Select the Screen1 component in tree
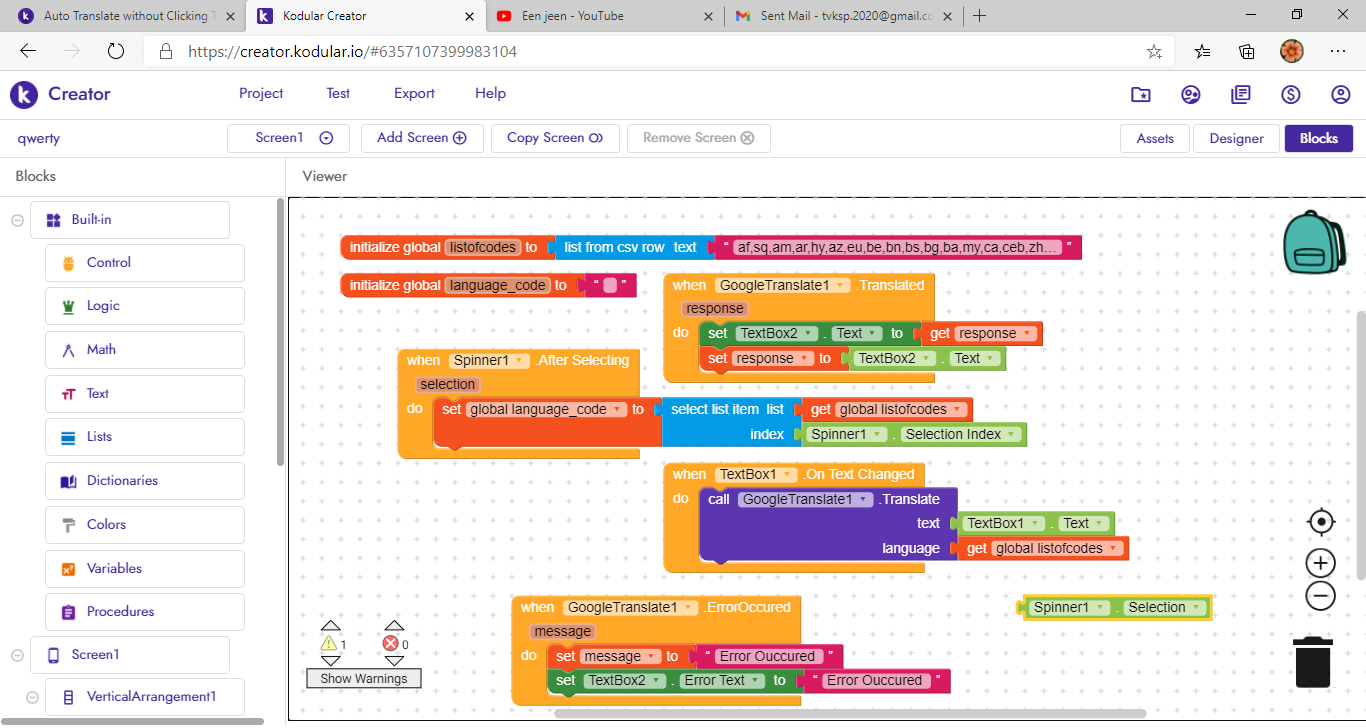The image size is (1366, 728). click(x=130, y=655)
